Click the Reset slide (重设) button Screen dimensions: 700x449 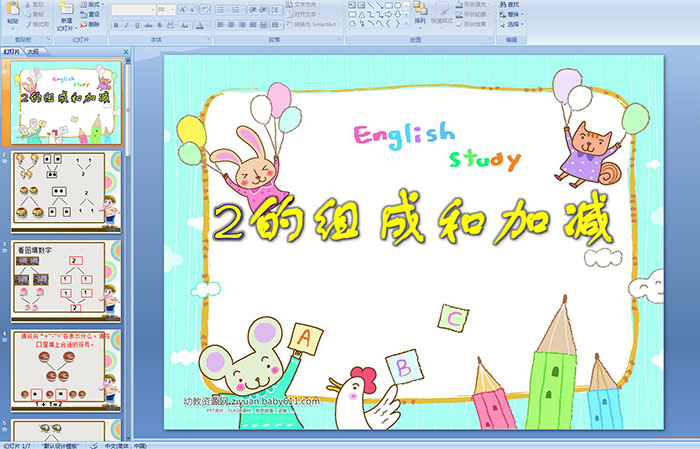91,14
